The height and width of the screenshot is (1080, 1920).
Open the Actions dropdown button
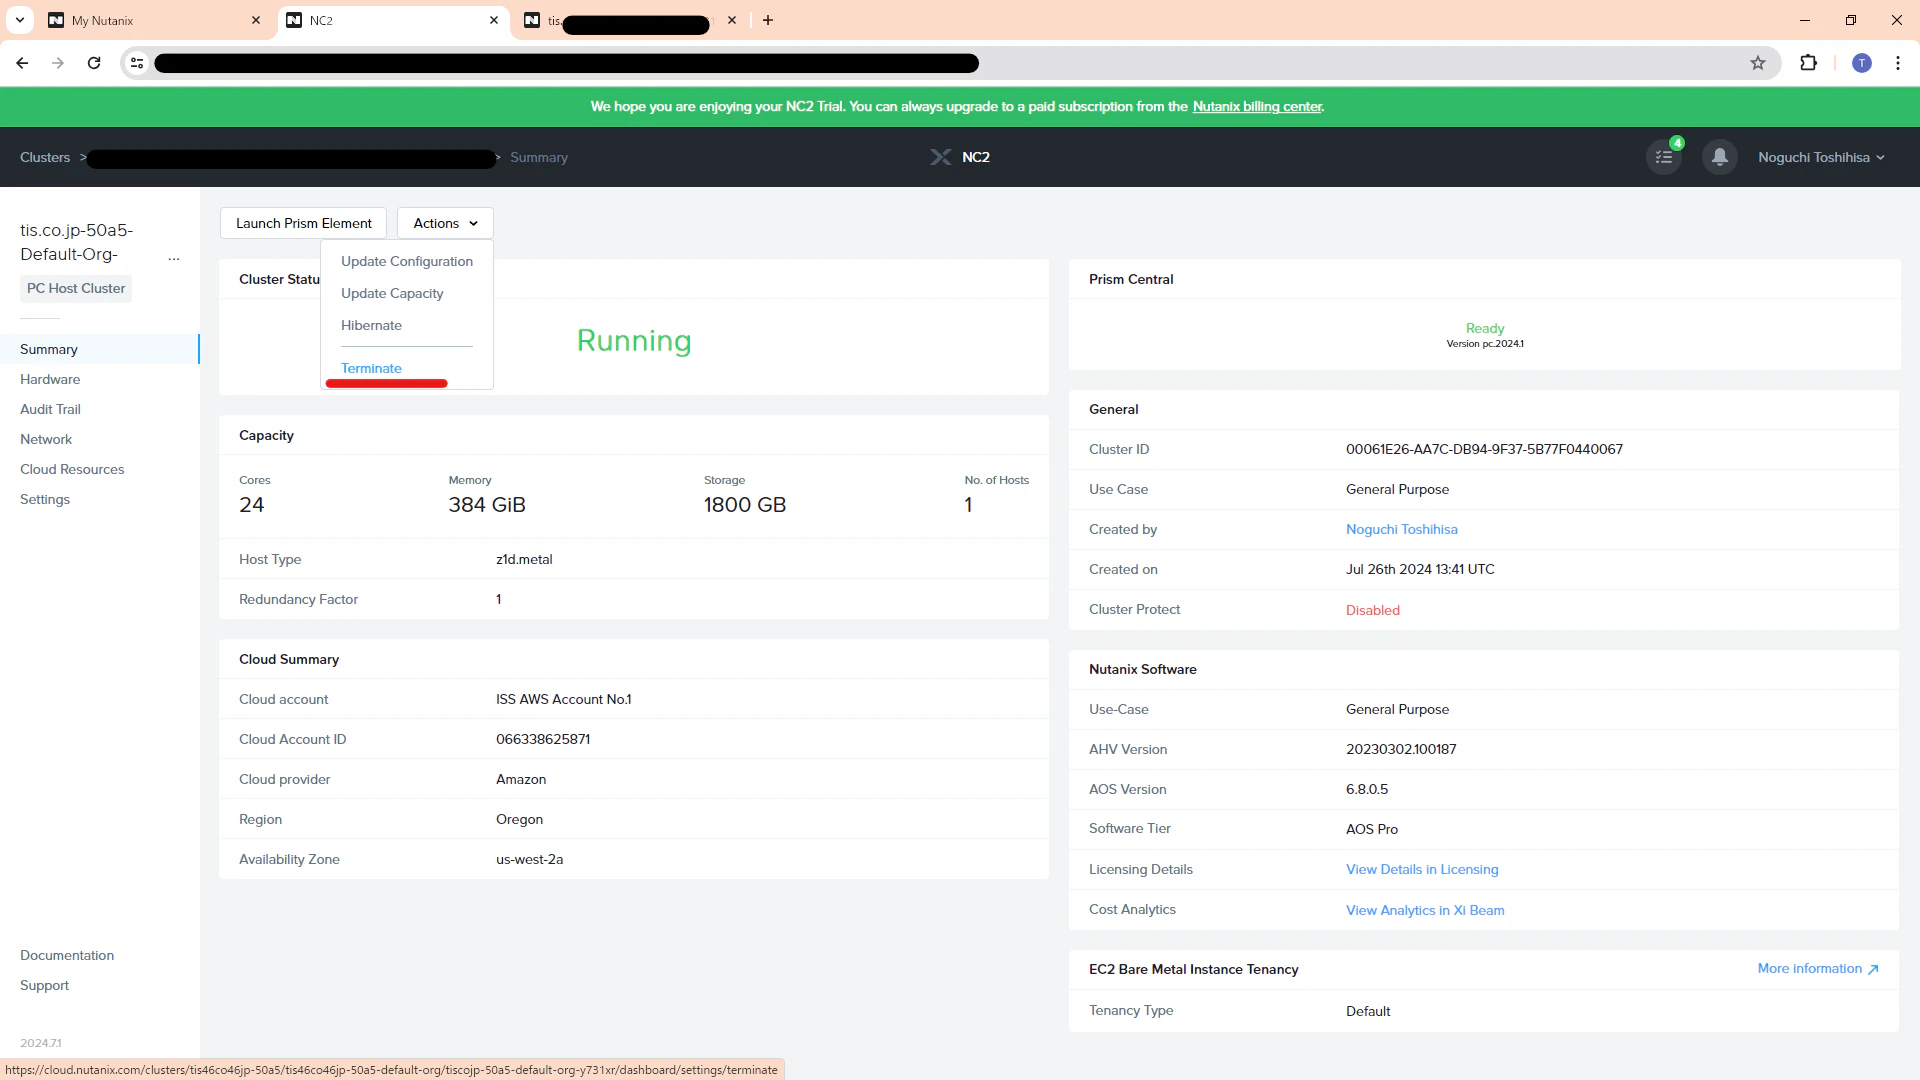pos(445,223)
